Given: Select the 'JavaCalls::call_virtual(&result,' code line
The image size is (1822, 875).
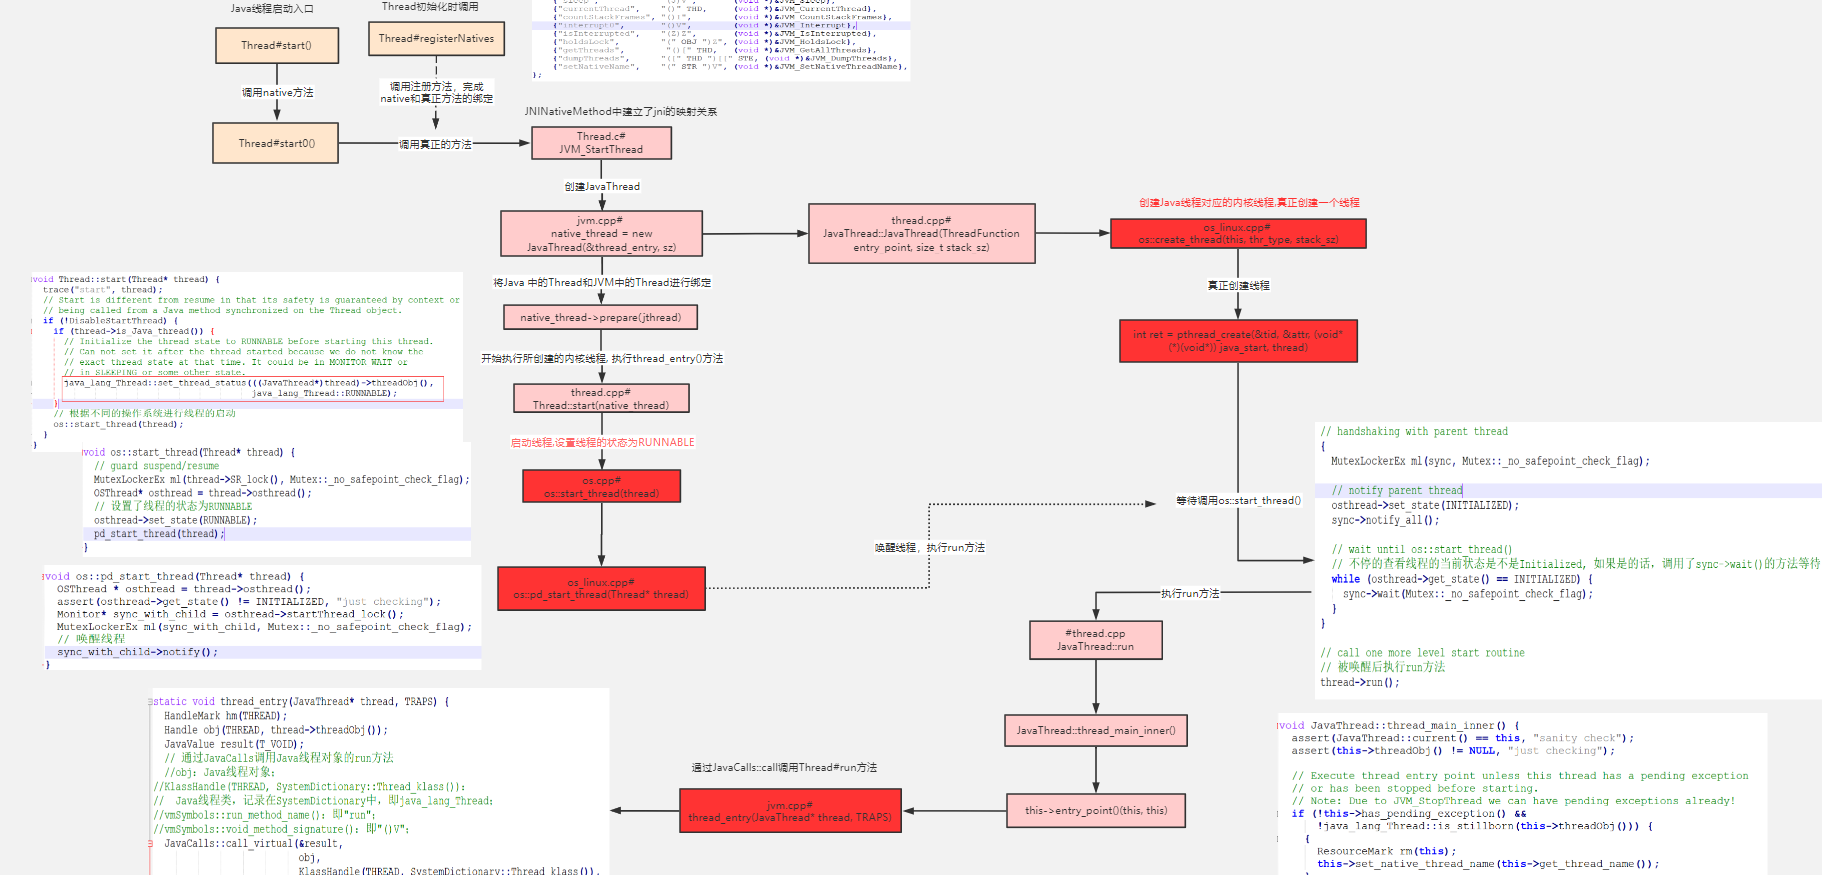Looking at the screenshot, I should coord(253,844).
